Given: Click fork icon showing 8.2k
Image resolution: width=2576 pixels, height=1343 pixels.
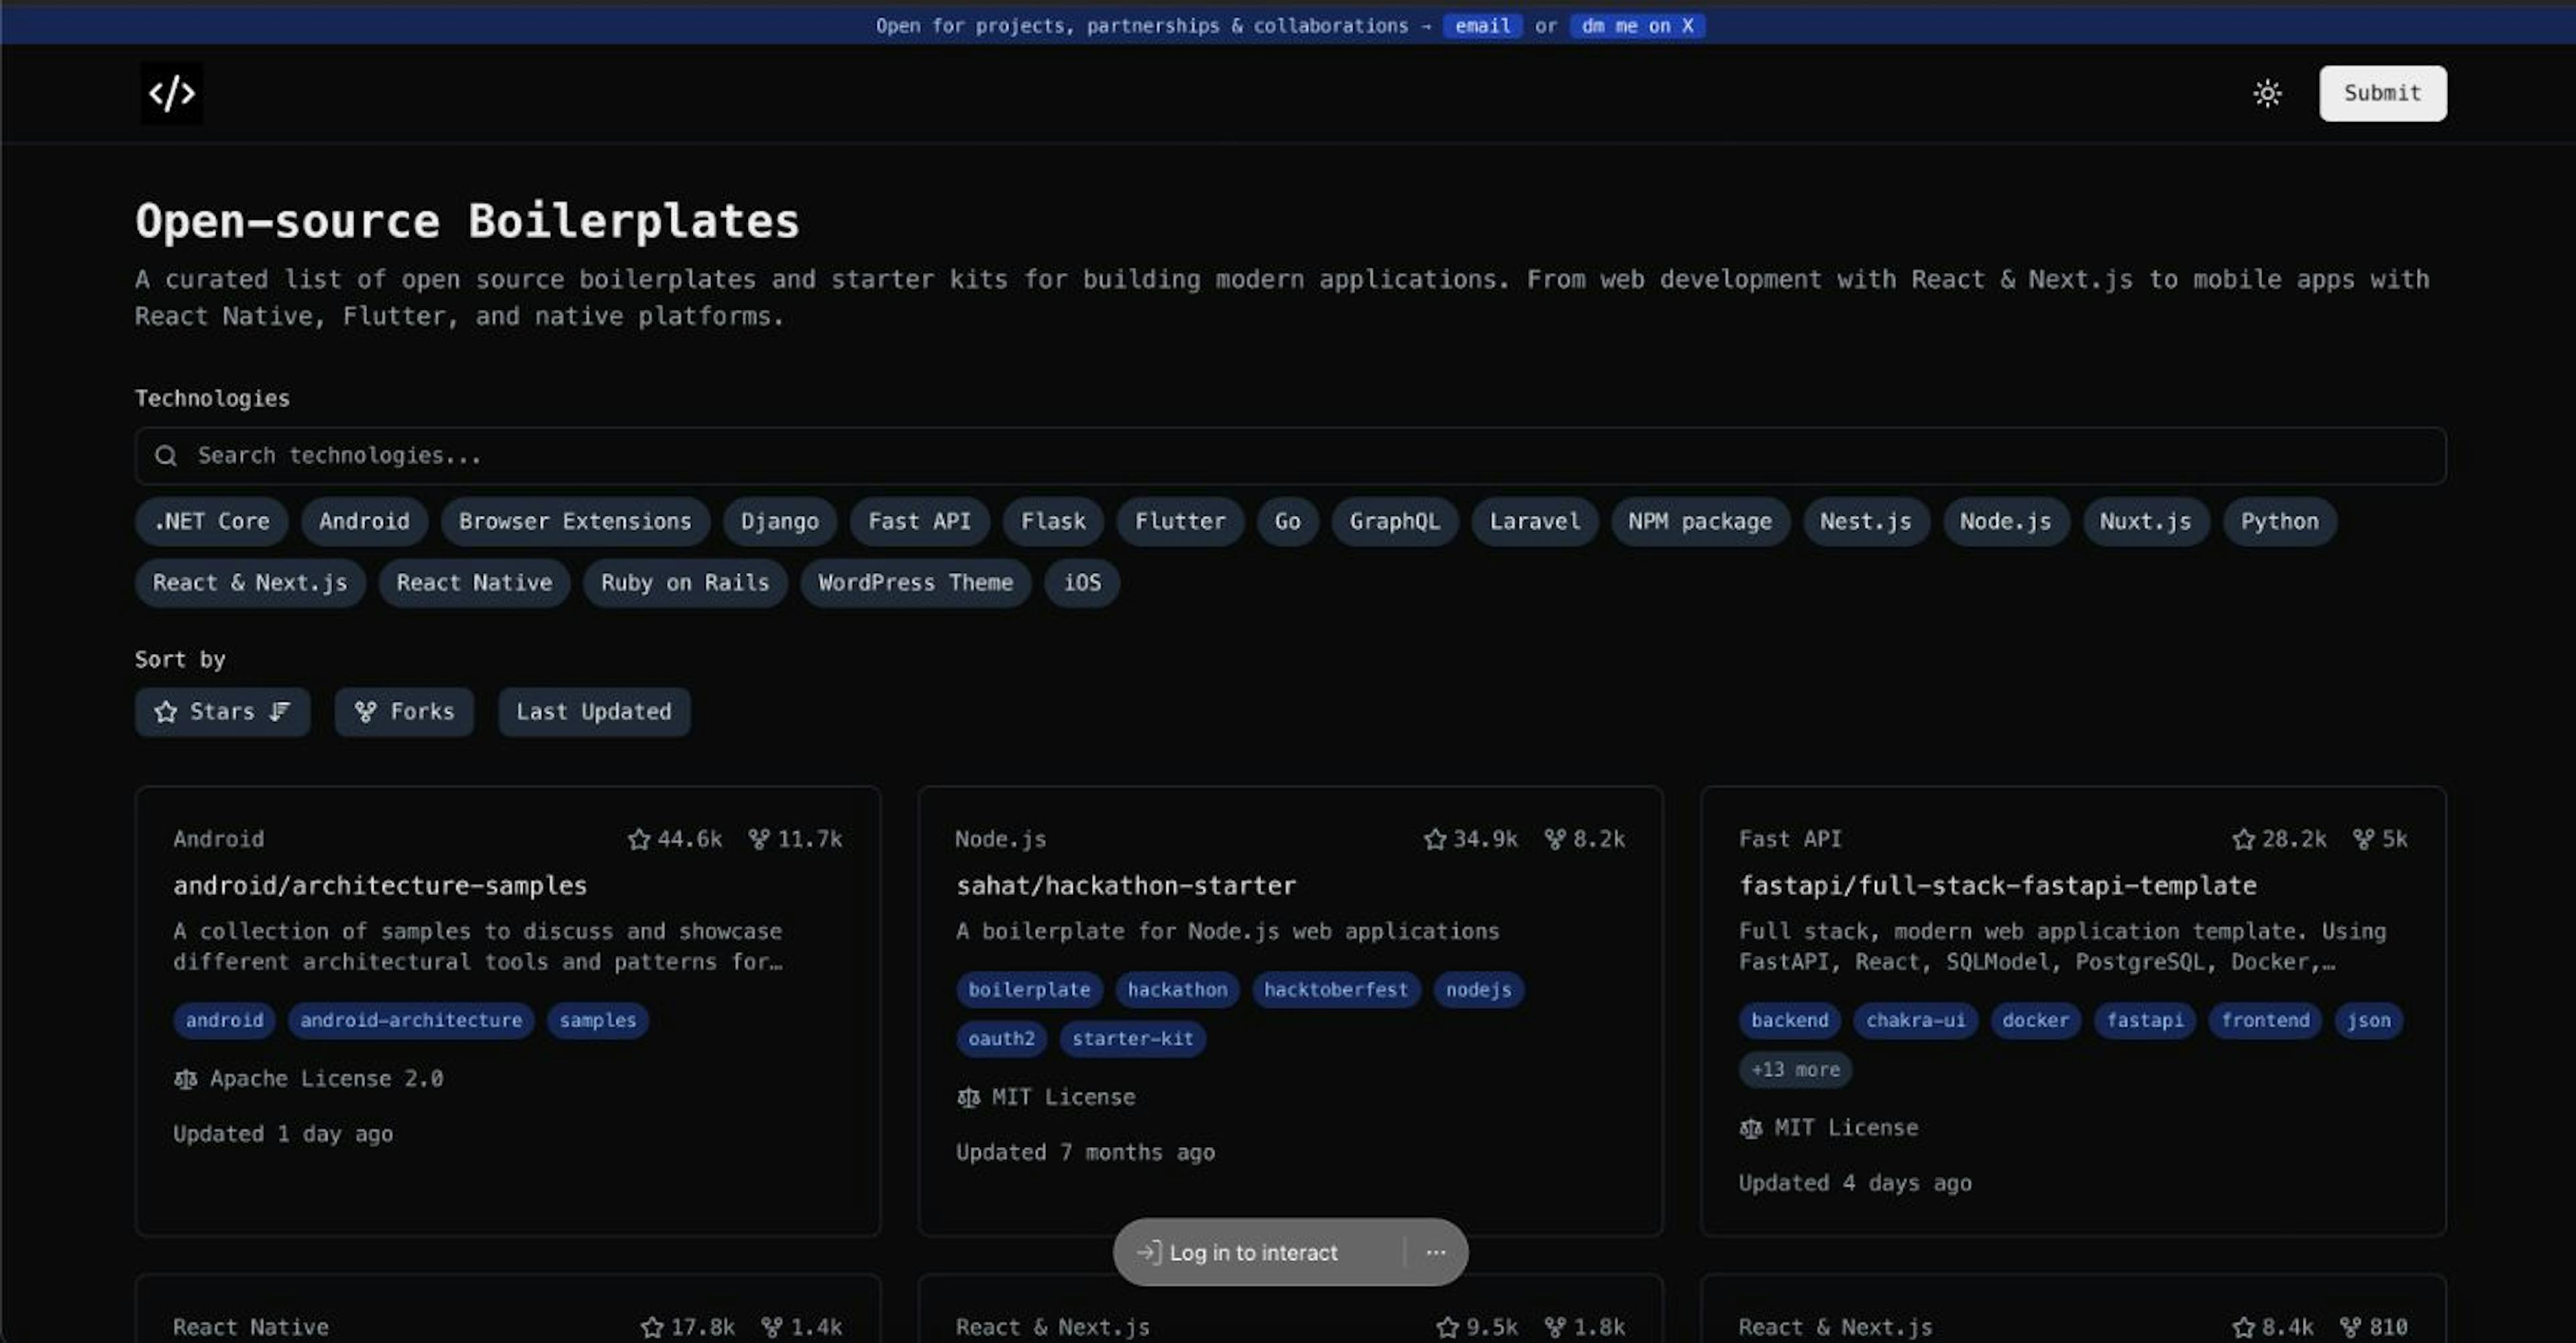Looking at the screenshot, I should pyautogui.click(x=1555, y=839).
